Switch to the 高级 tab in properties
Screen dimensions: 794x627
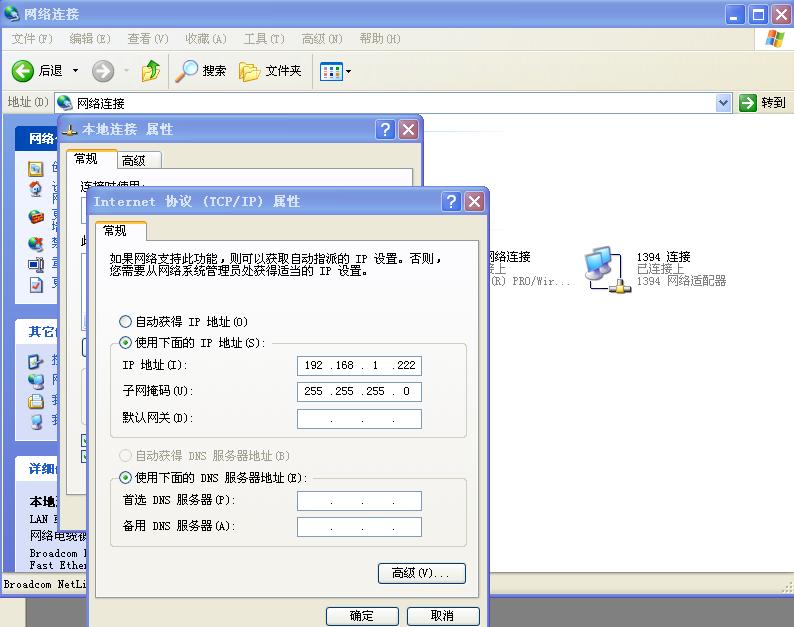point(133,160)
